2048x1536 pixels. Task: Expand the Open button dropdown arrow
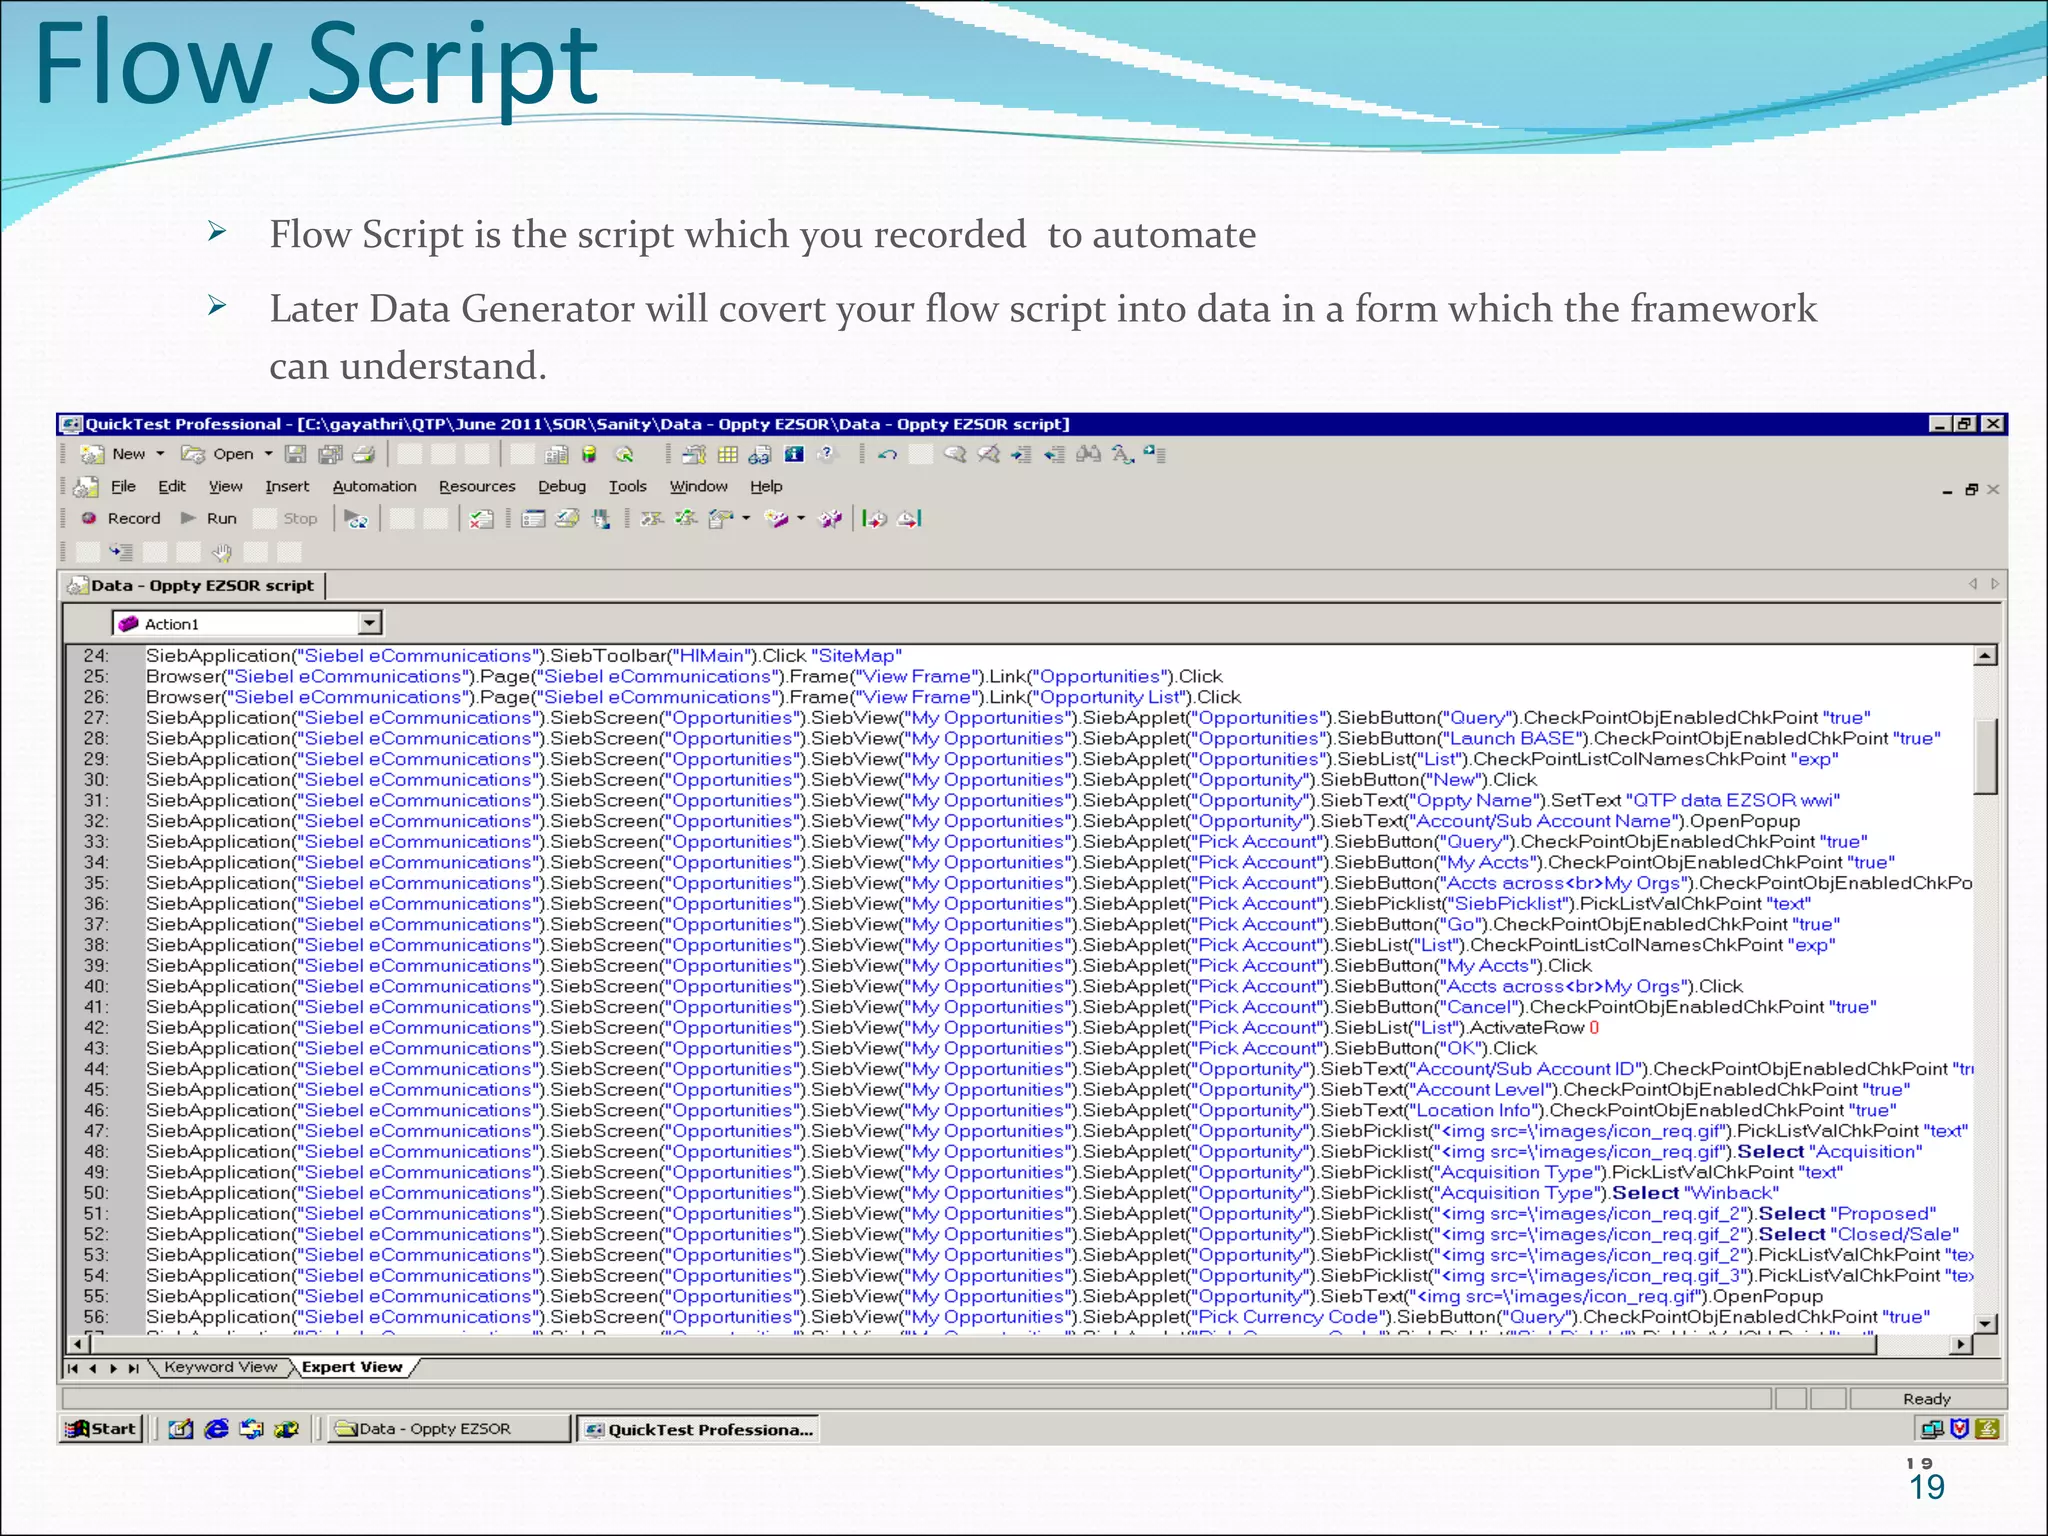[x=268, y=454]
